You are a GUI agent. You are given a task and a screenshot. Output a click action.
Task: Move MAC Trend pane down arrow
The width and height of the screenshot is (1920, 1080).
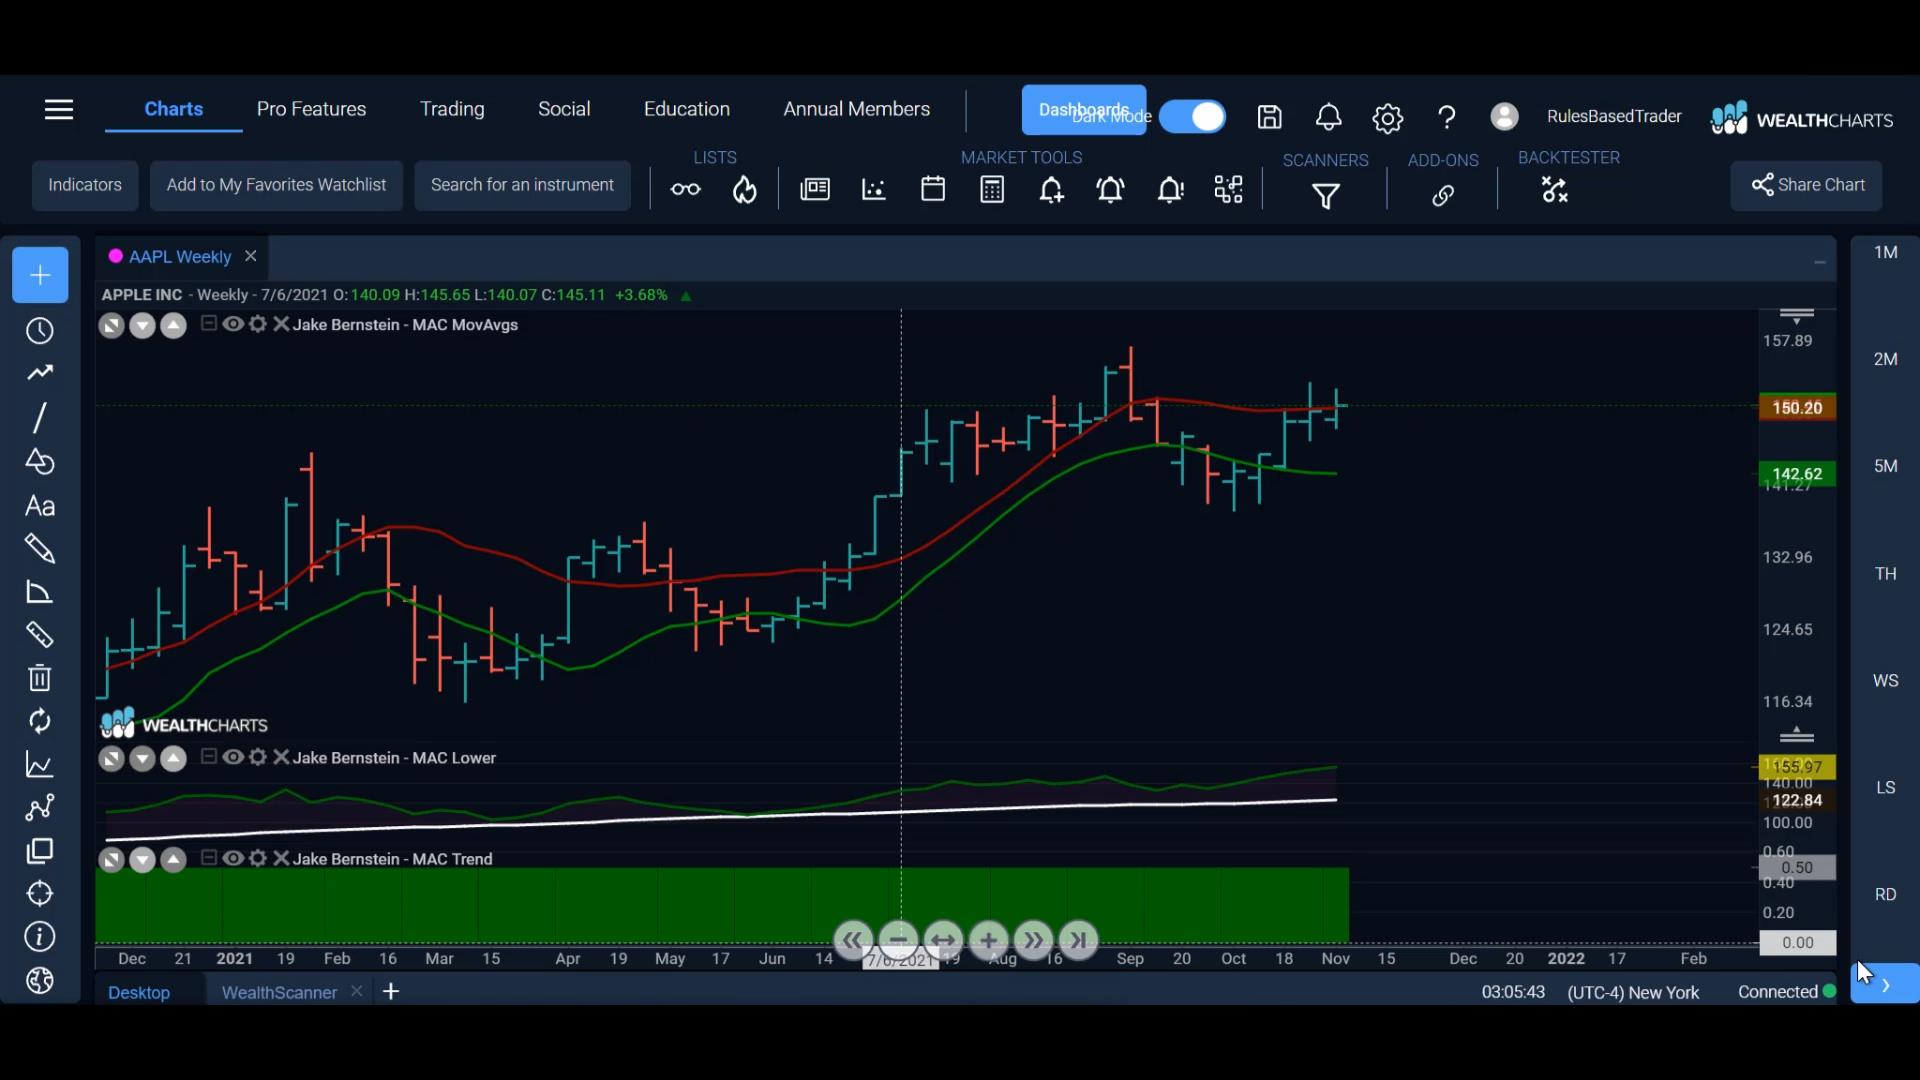pos(142,860)
